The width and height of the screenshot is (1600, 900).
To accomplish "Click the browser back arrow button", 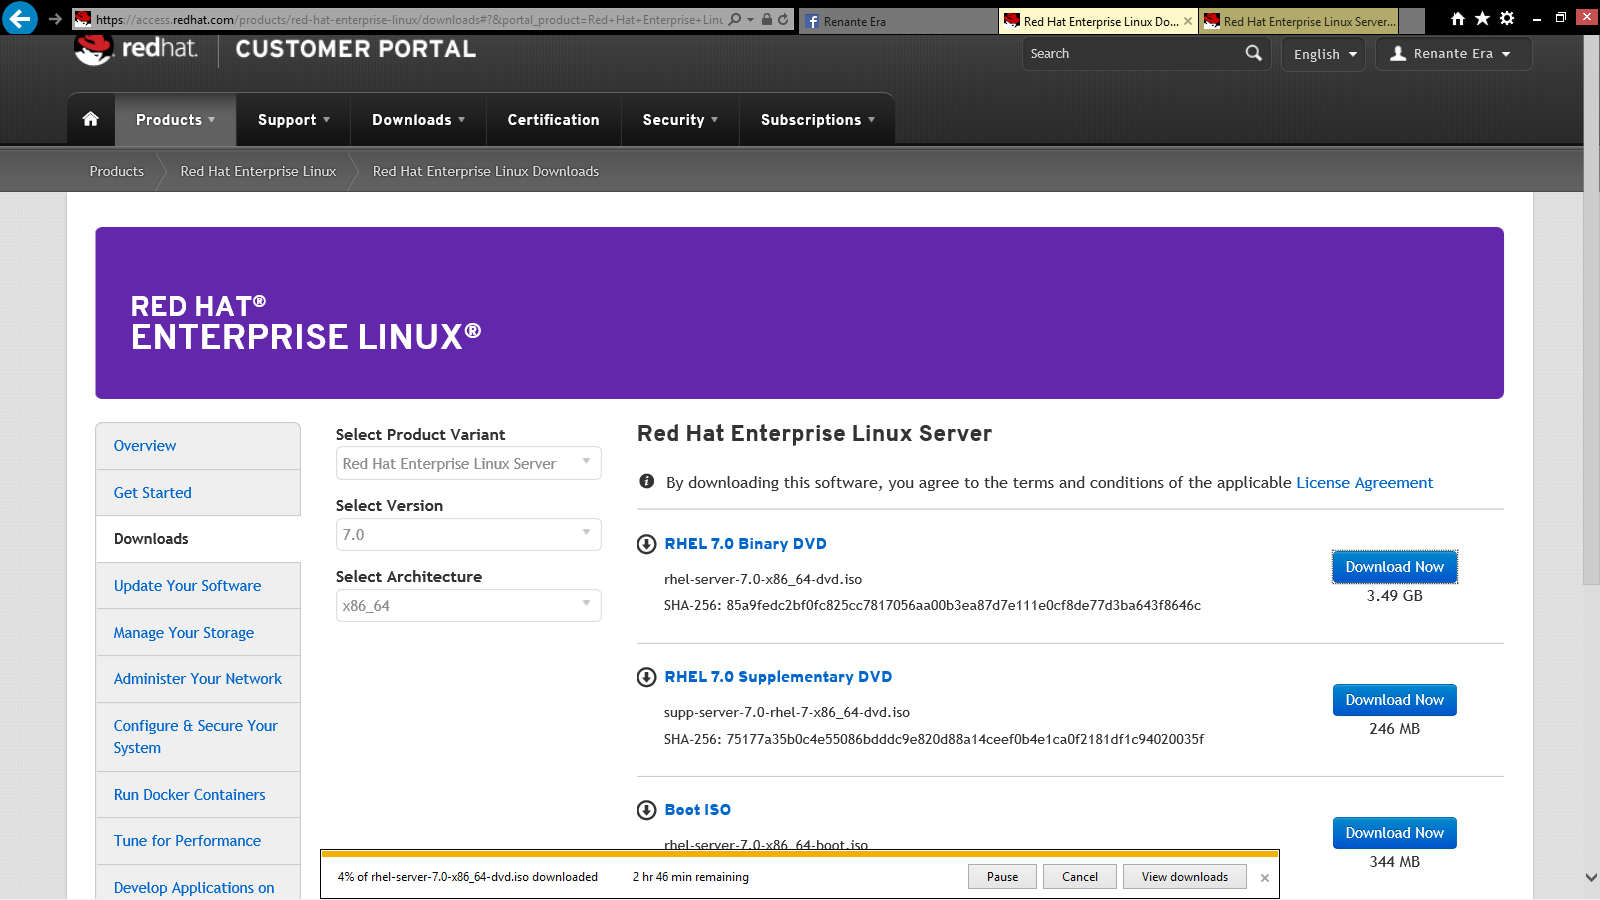I will click(x=20, y=18).
